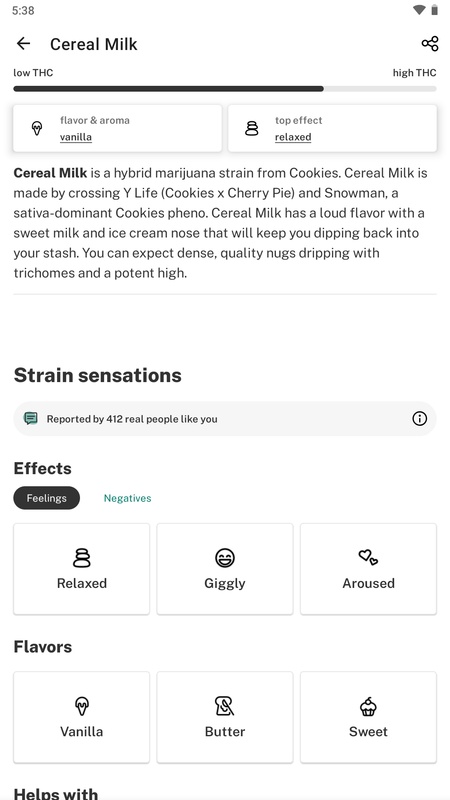Tap the top effect card

coord(333,128)
